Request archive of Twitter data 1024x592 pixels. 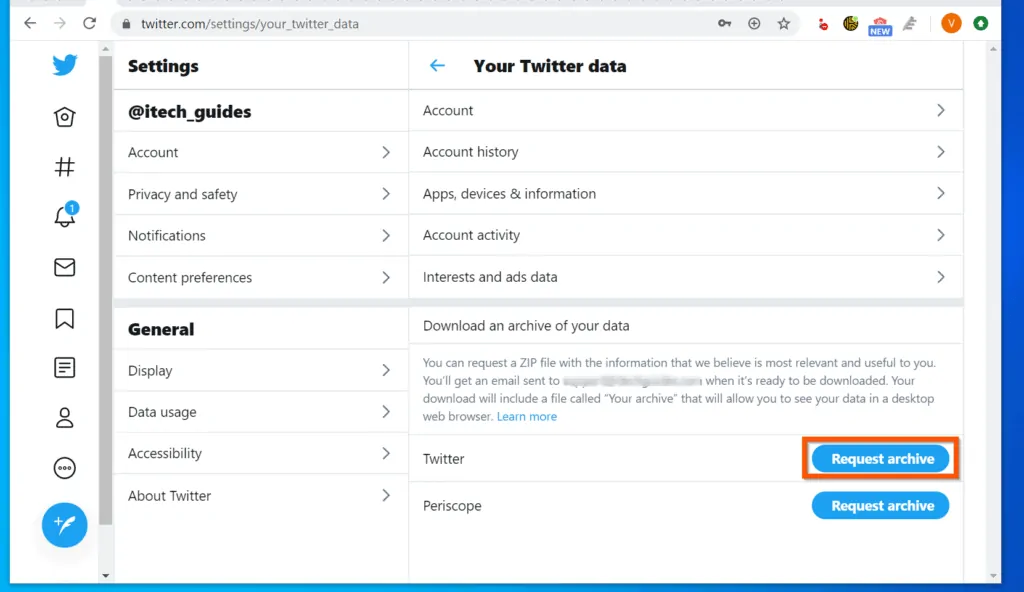point(880,458)
